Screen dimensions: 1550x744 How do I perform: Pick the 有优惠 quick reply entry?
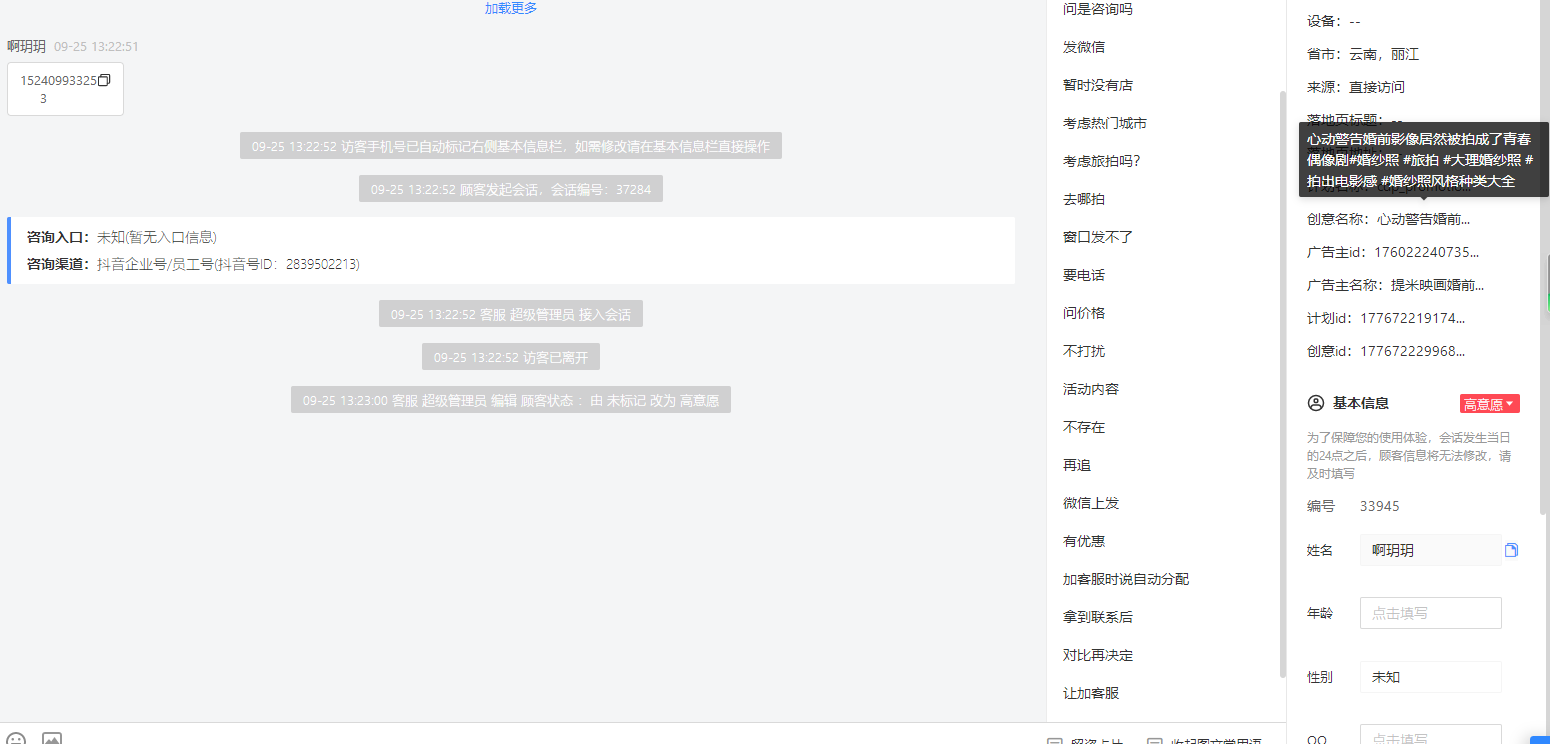[x=1084, y=541]
